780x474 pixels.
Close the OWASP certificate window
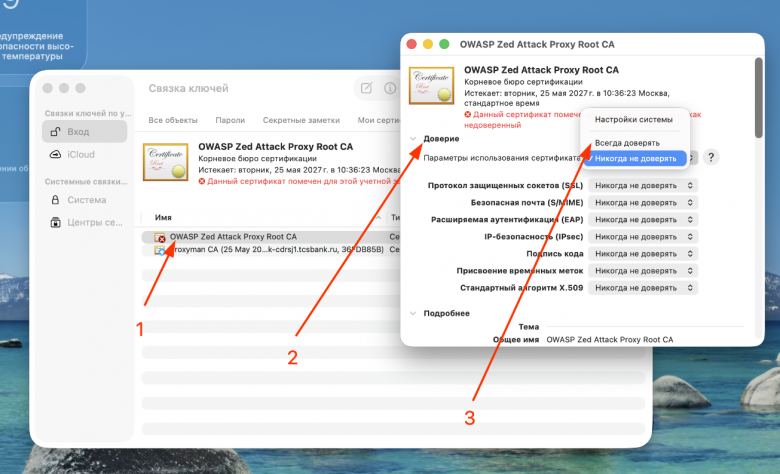(411, 44)
